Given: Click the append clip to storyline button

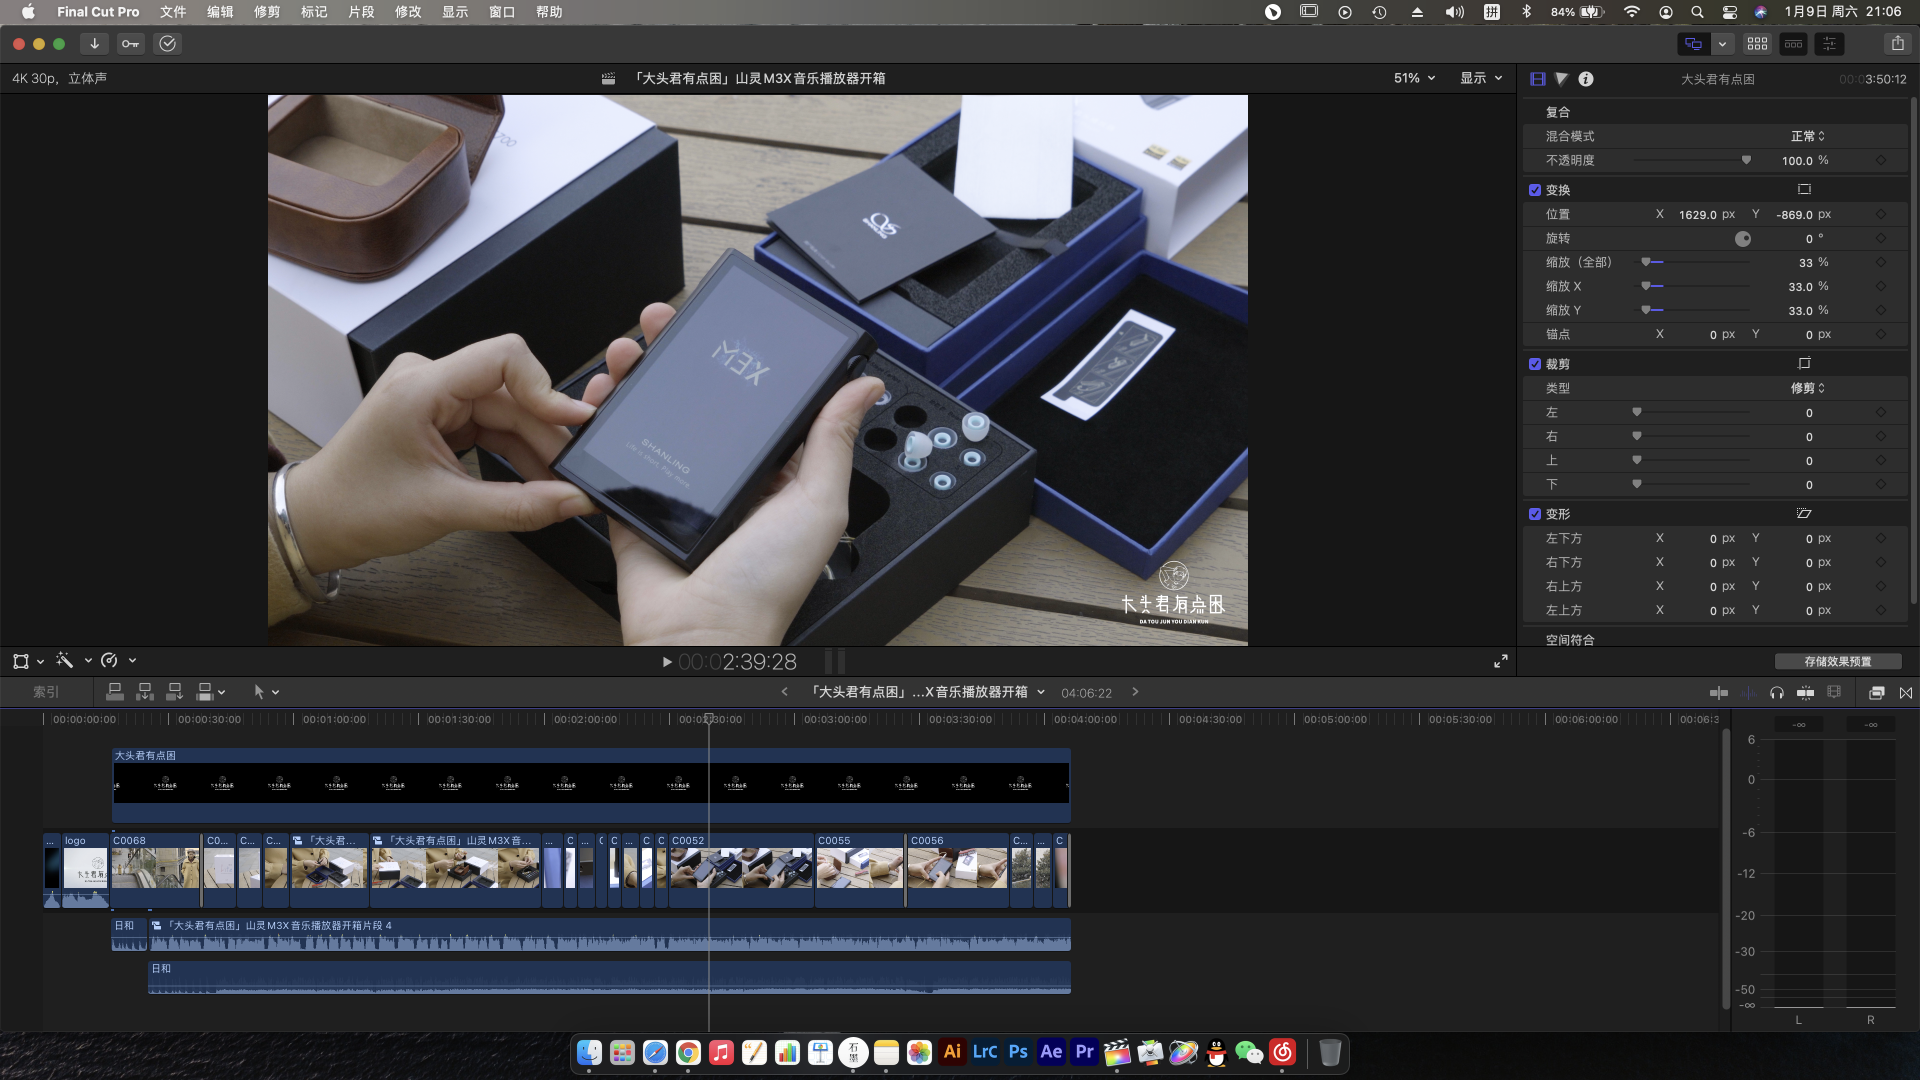Looking at the screenshot, I should coord(174,691).
